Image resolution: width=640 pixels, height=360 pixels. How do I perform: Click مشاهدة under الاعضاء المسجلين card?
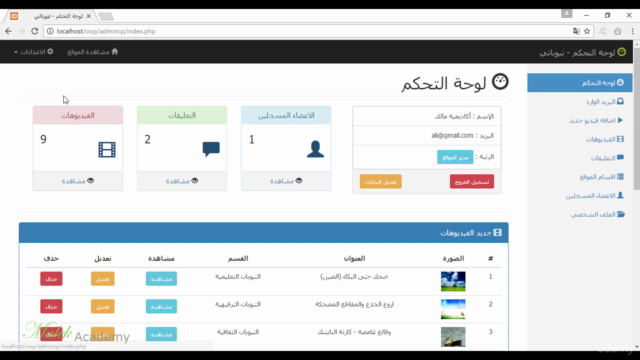tap(286, 181)
